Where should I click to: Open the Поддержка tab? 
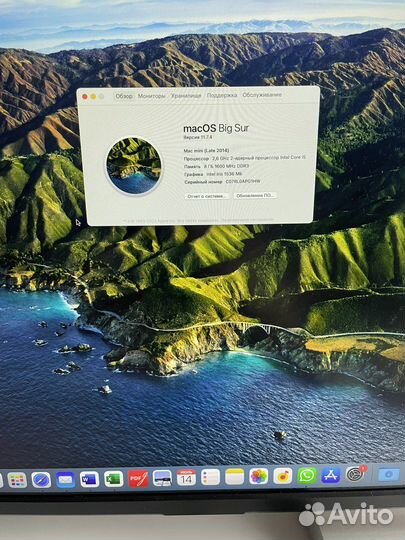point(222,95)
